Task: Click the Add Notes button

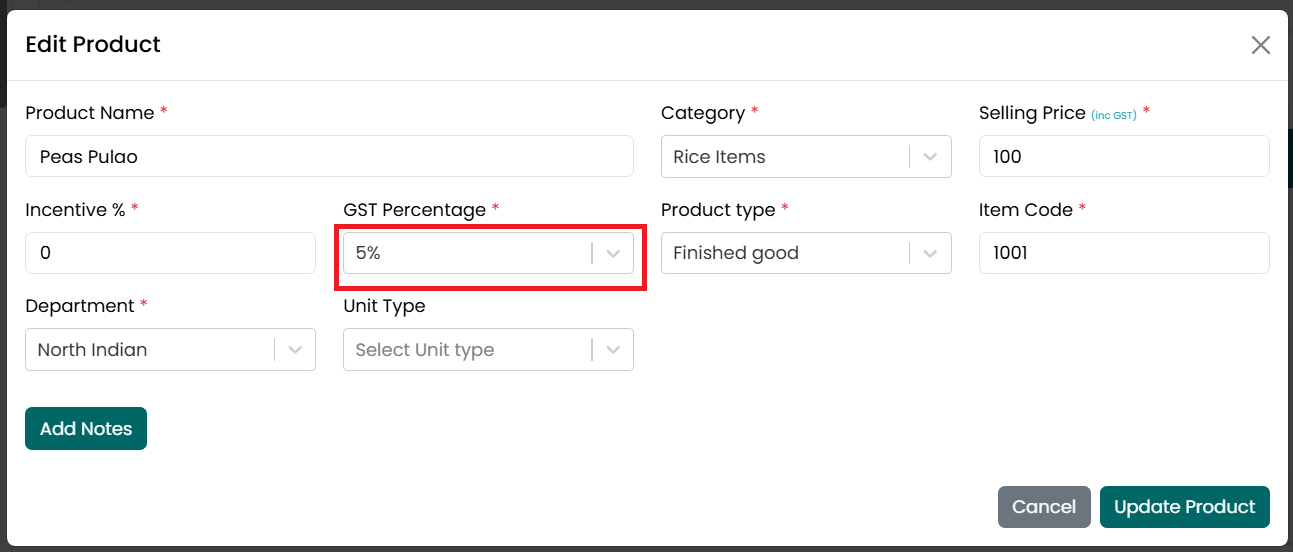Action: click(86, 429)
